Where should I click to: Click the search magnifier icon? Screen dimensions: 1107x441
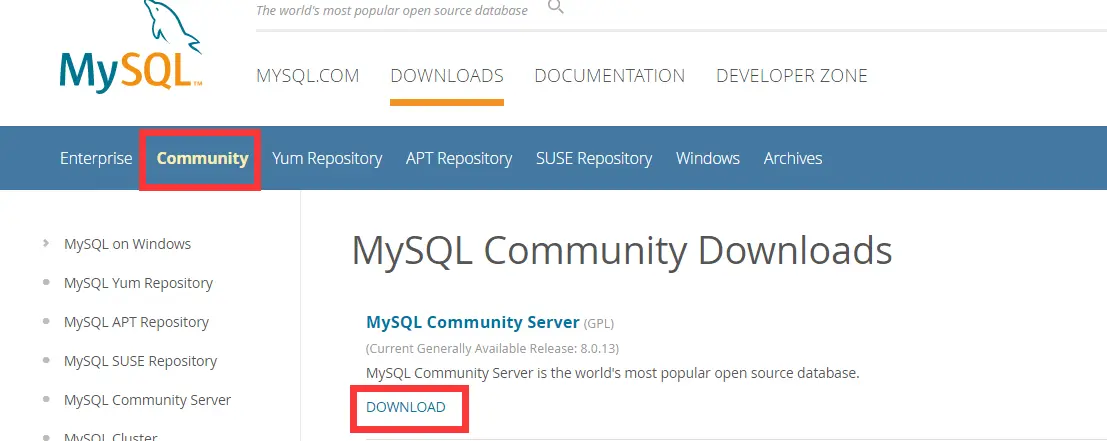click(556, 7)
